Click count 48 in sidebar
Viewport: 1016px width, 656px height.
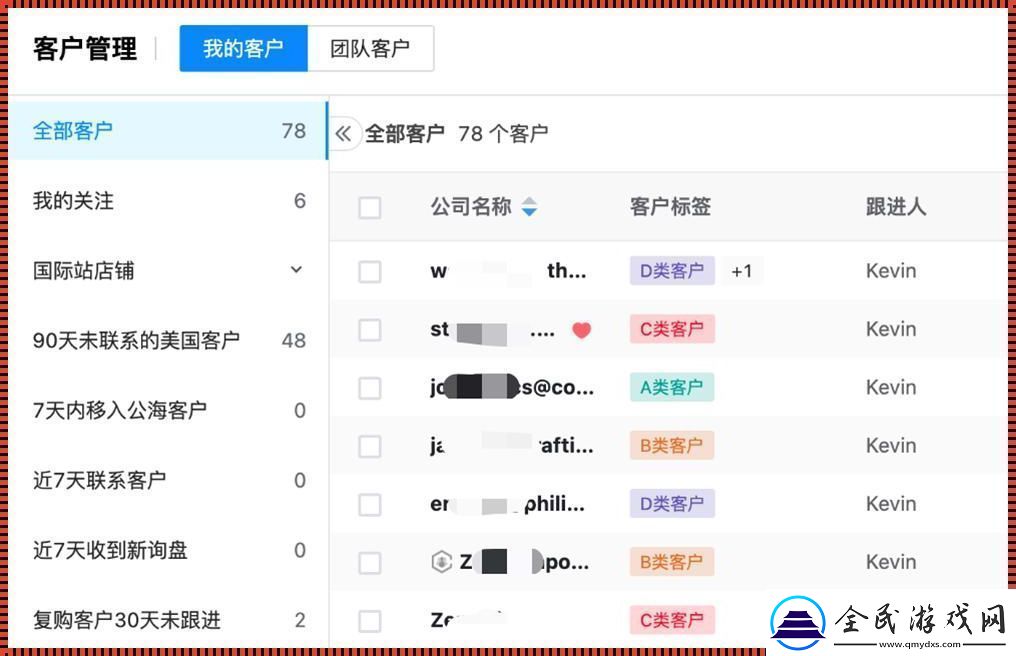point(294,340)
